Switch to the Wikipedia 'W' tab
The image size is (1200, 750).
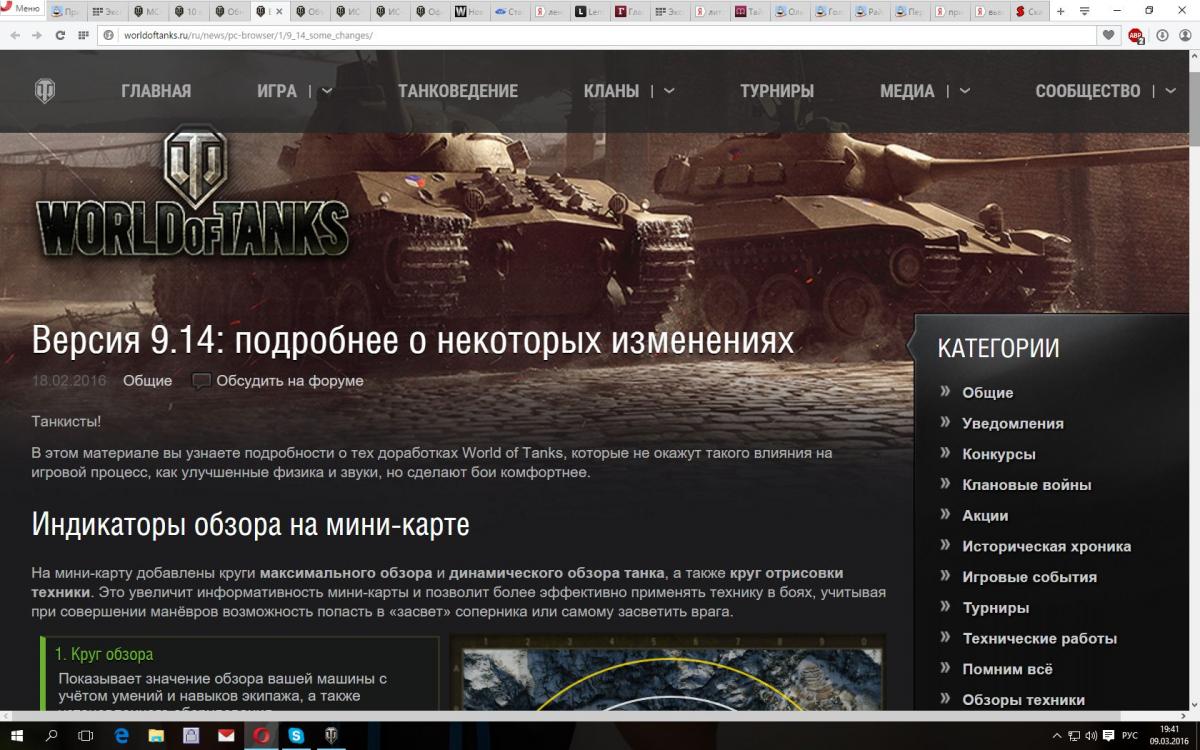coord(472,12)
